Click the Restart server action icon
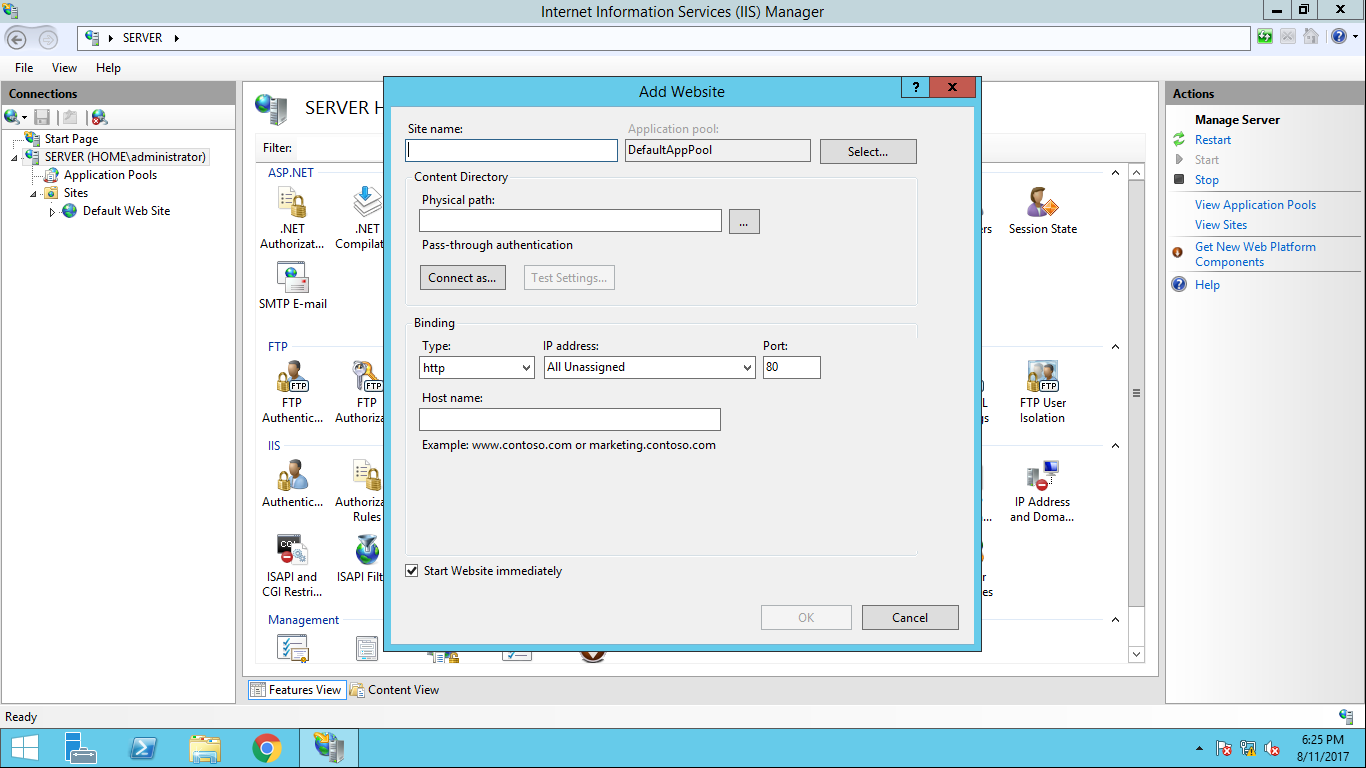The height and width of the screenshot is (768, 1366). 1179,140
